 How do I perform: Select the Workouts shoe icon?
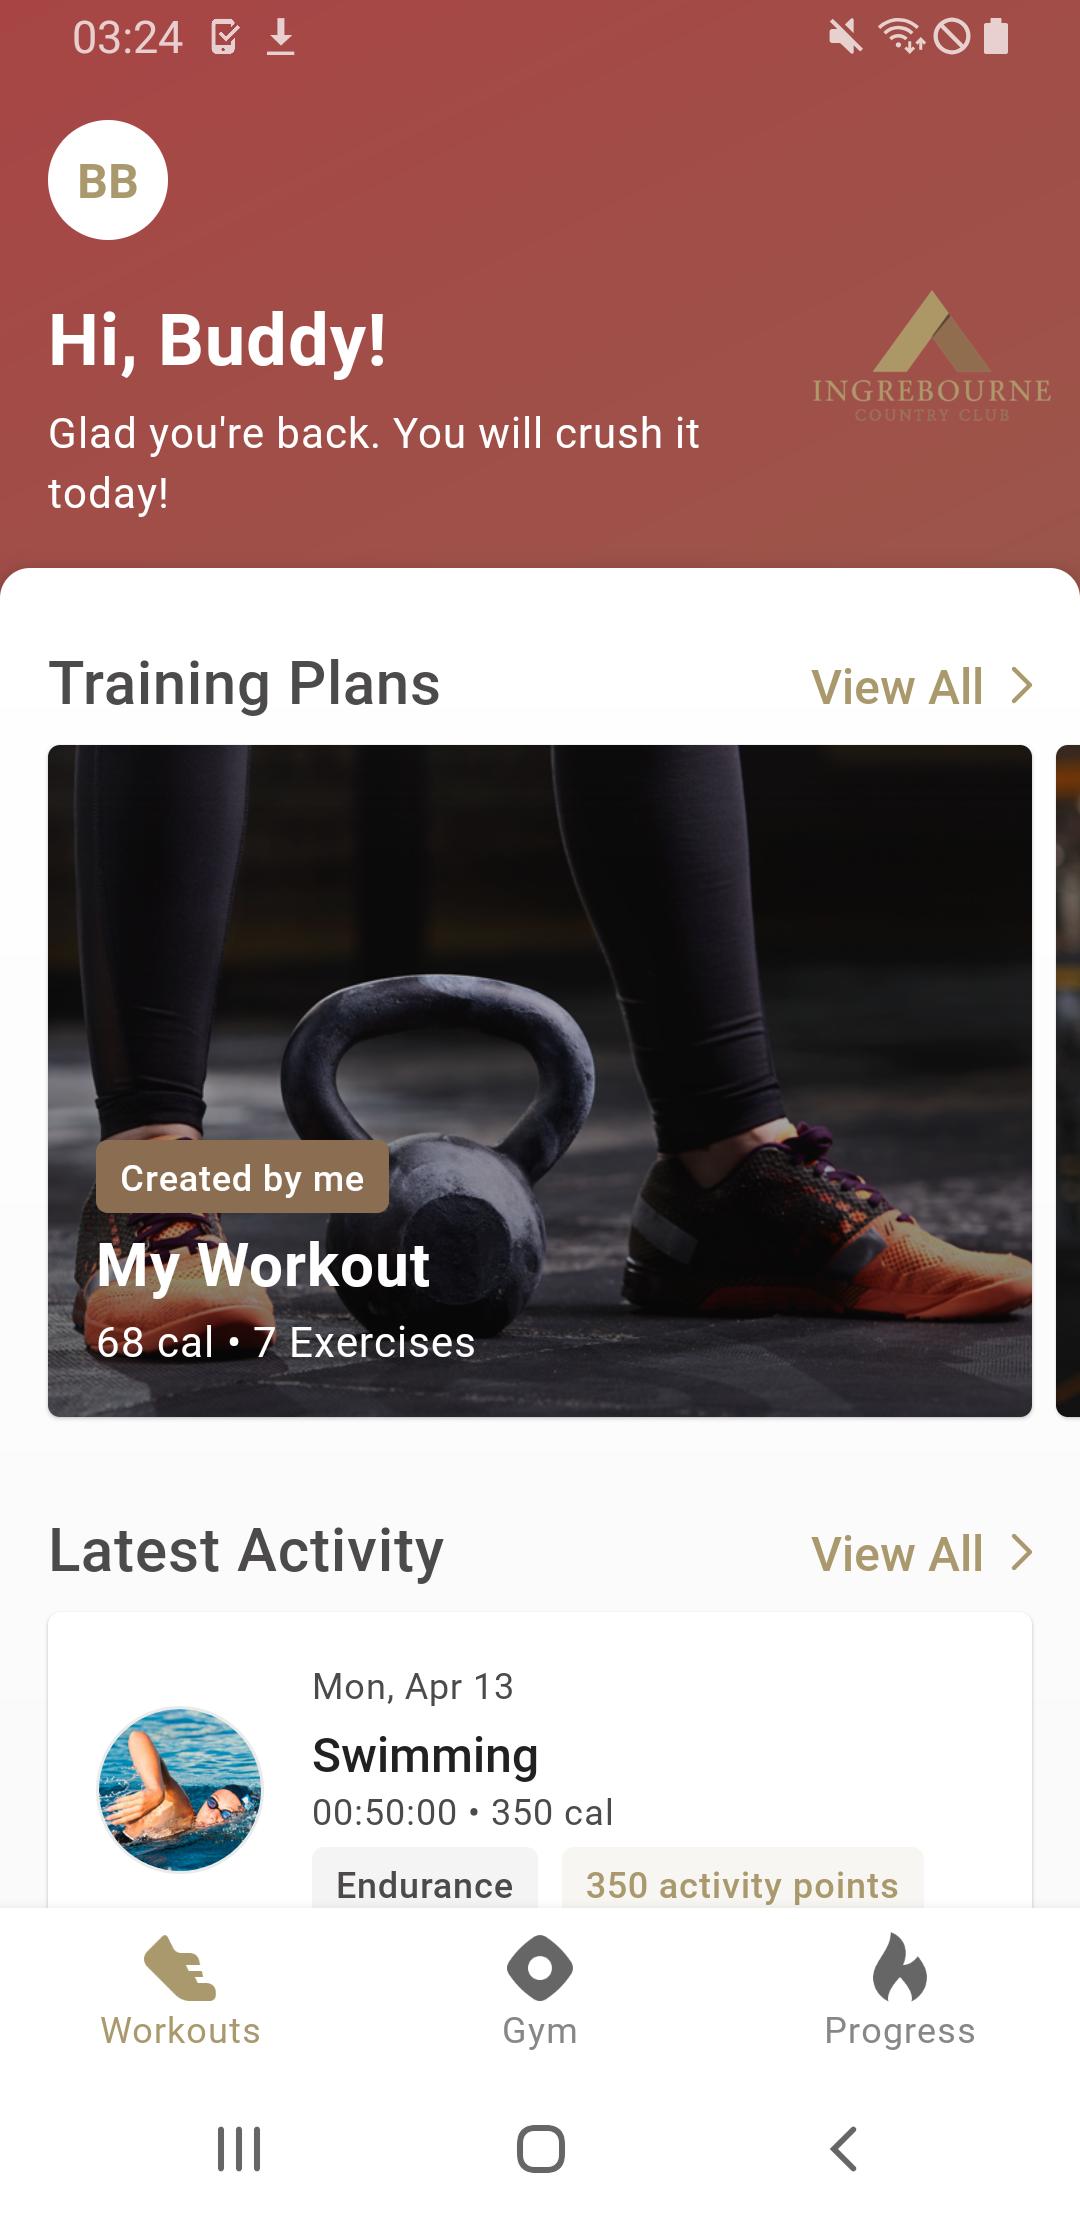[x=180, y=1967]
